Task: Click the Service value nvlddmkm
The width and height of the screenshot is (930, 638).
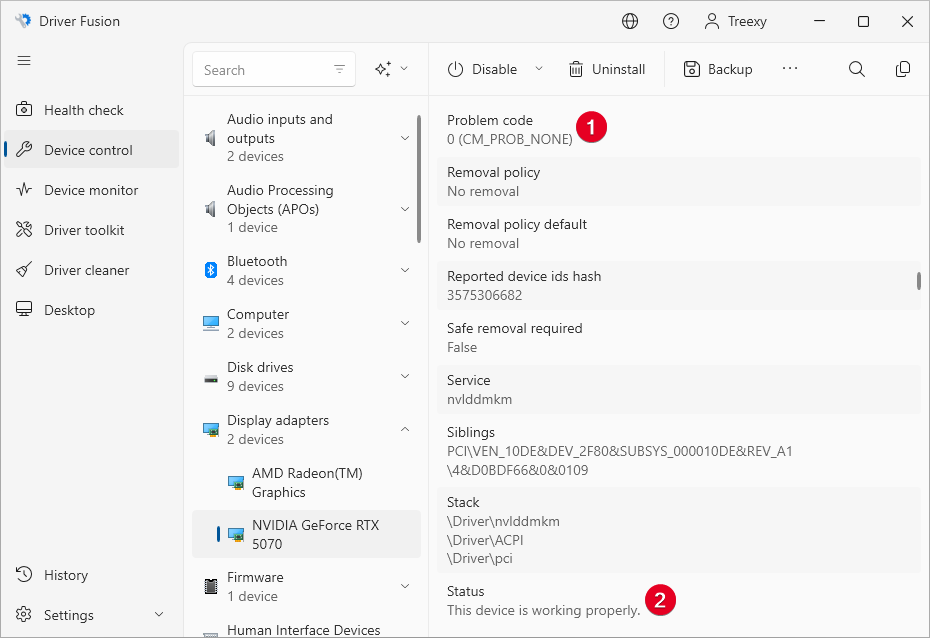Action: click(x=479, y=400)
